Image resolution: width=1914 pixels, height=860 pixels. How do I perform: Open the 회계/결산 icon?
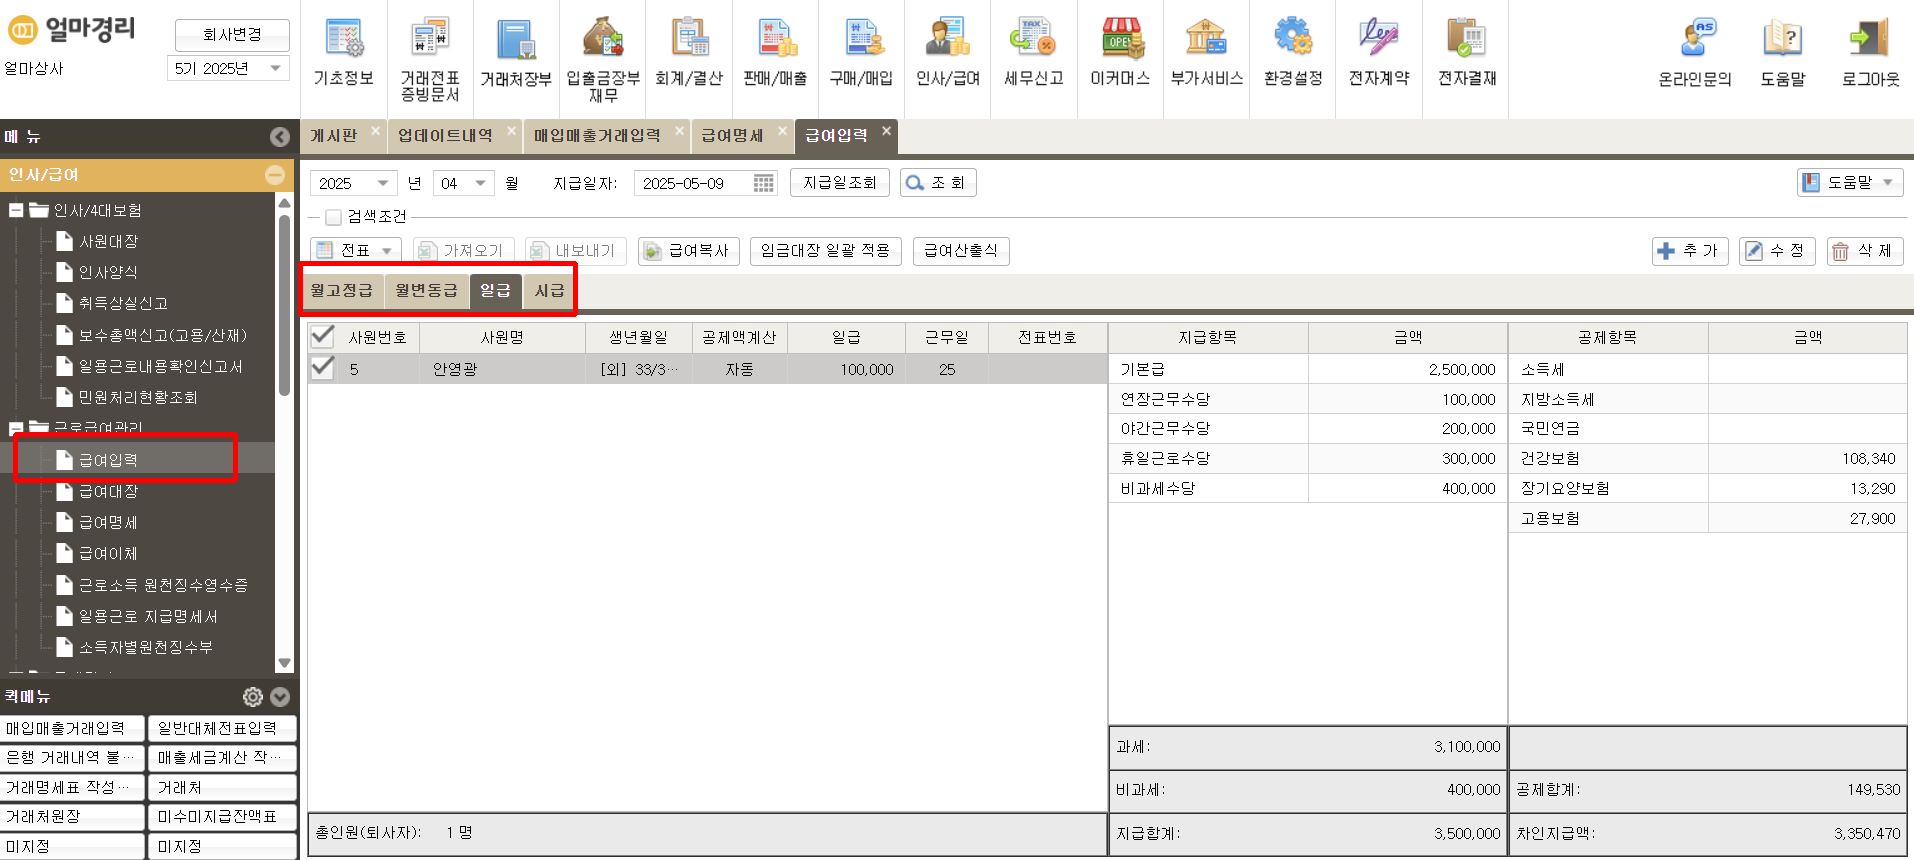689,52
